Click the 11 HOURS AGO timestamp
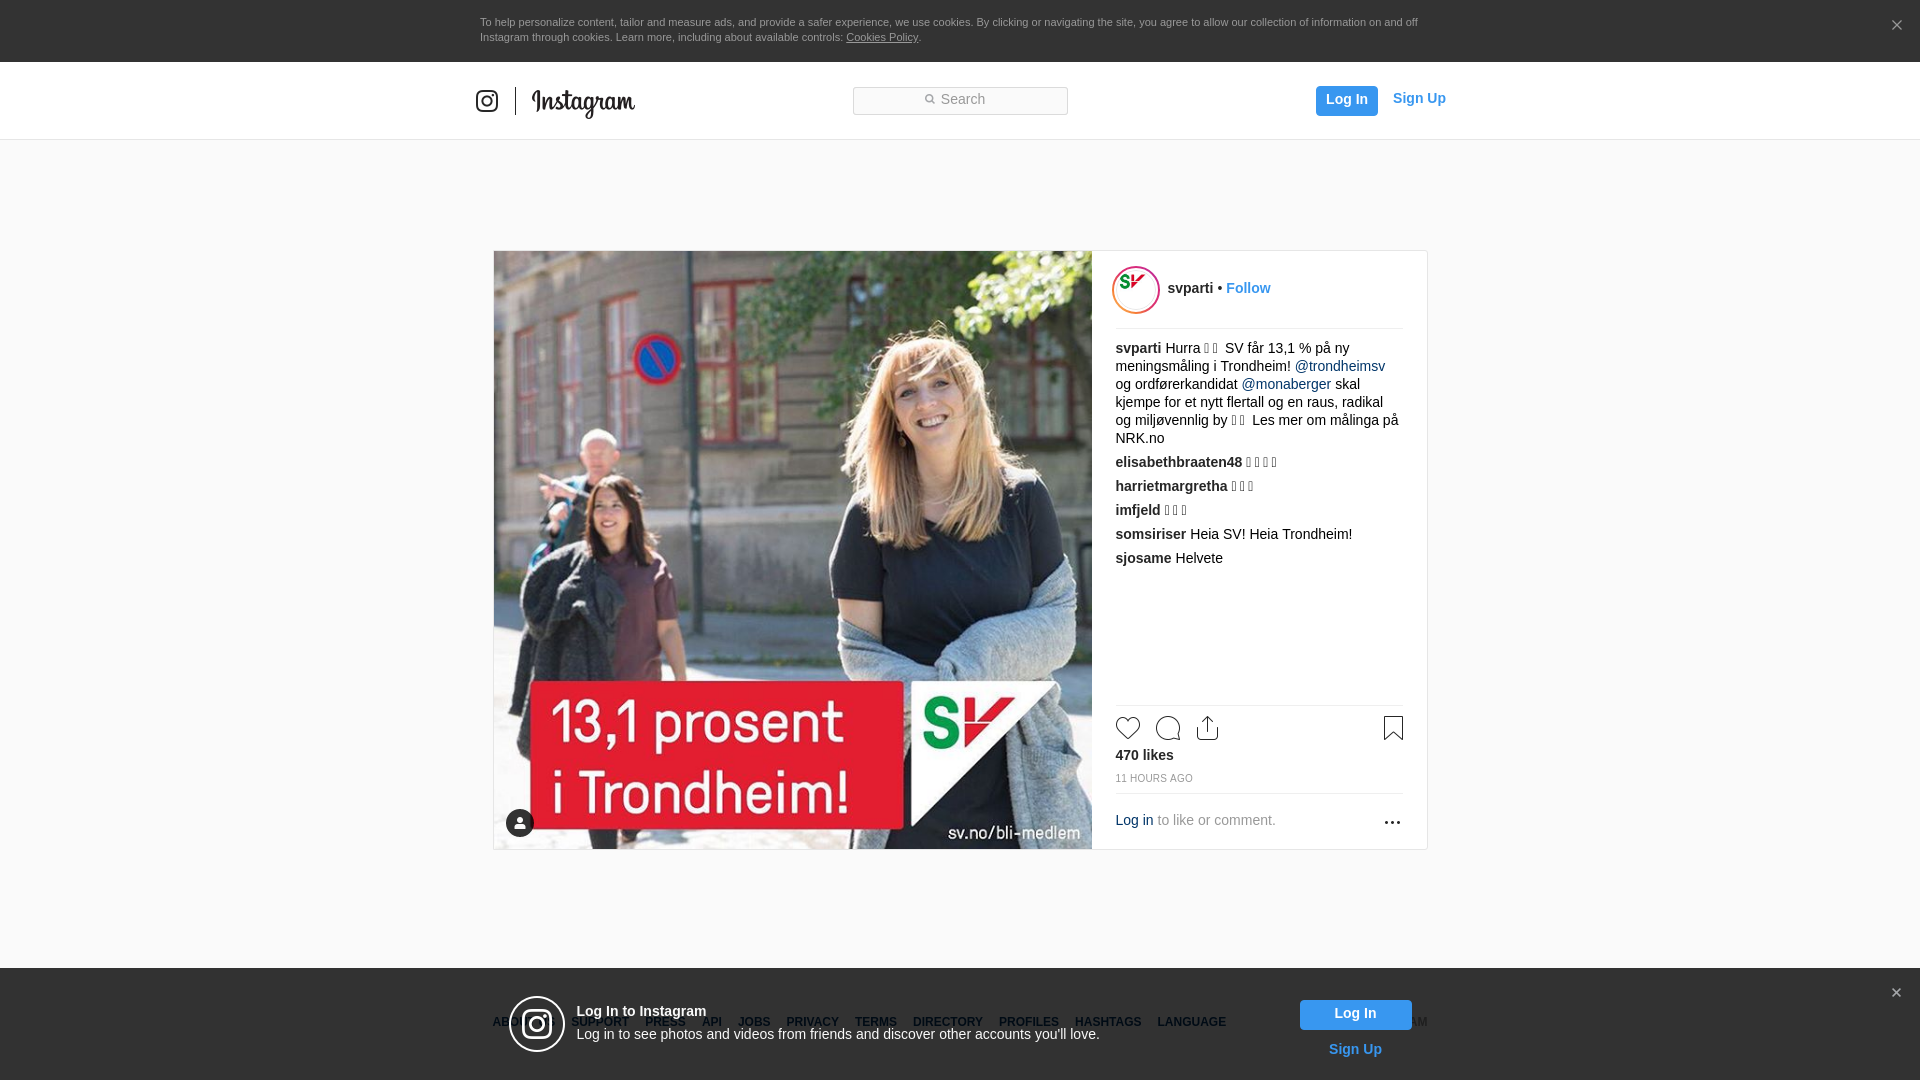 1154,779
